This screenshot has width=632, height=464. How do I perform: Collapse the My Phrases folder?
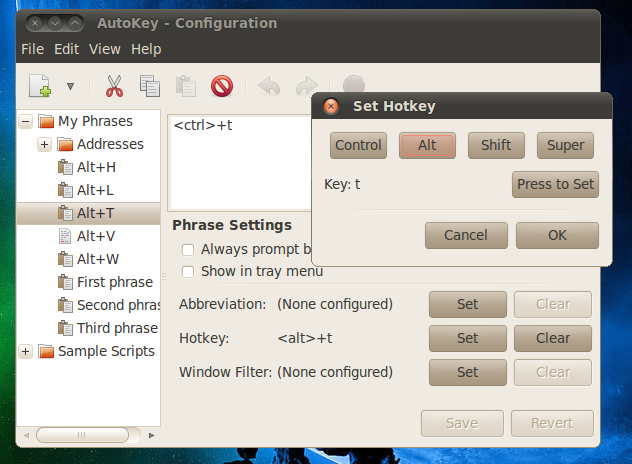point(25,121)
